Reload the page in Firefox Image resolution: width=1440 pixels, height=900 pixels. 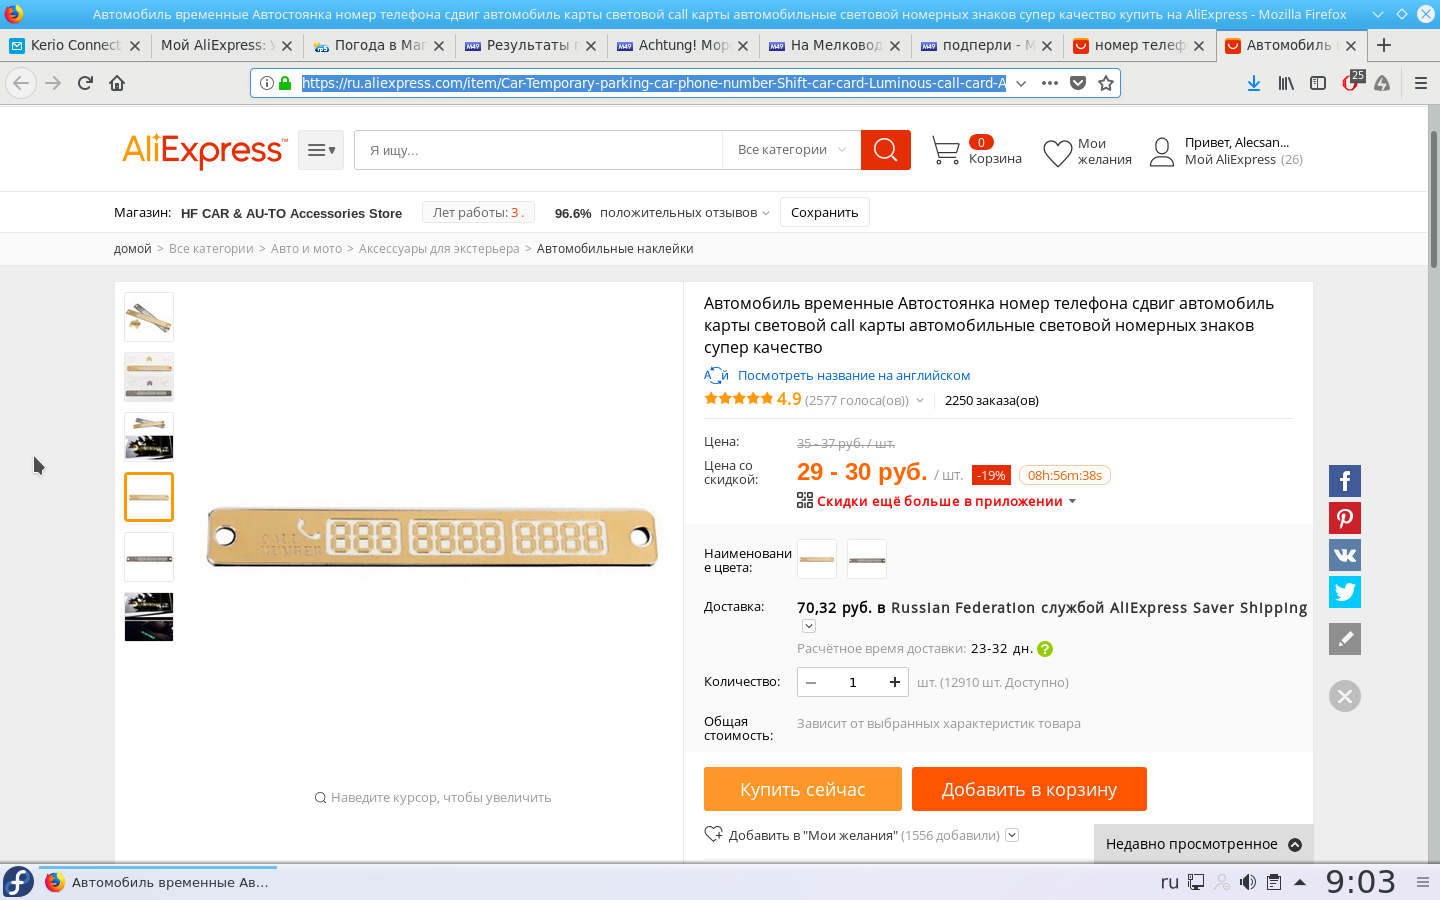[x=85, y=83]
